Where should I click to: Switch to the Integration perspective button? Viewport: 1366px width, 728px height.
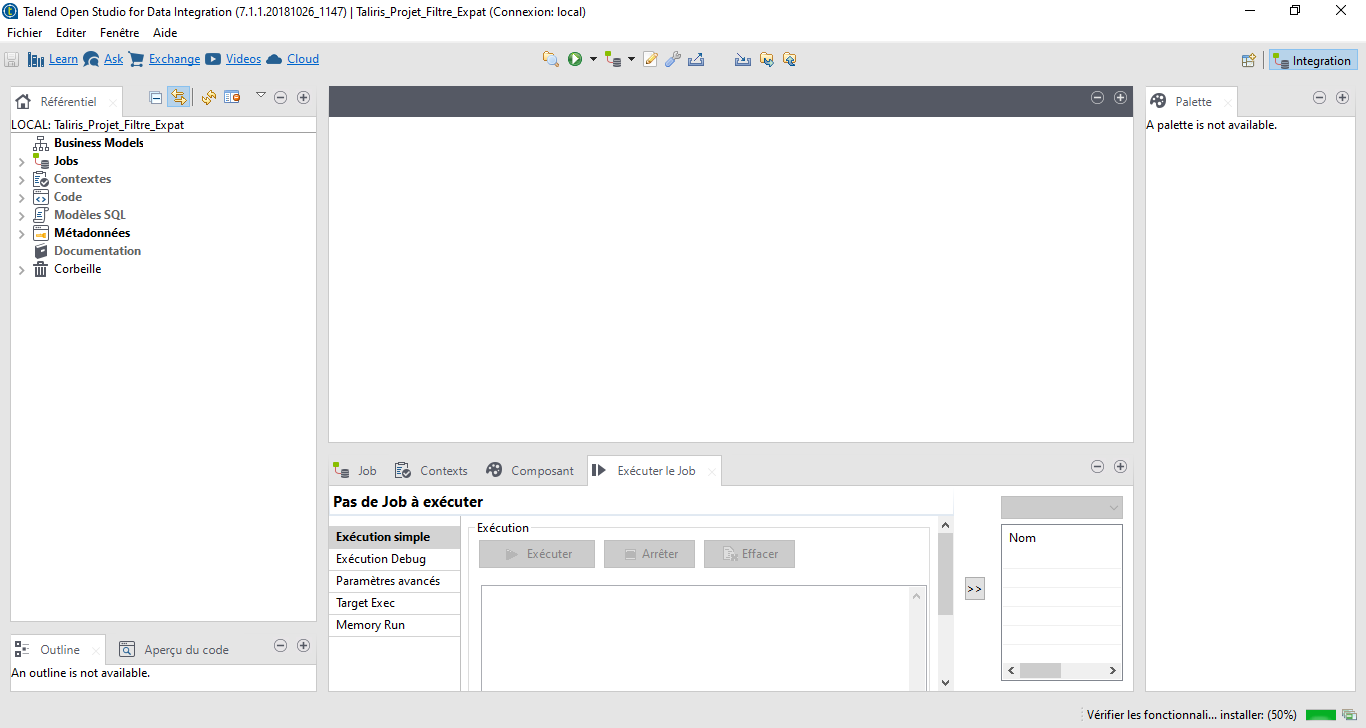[1312, 59]
